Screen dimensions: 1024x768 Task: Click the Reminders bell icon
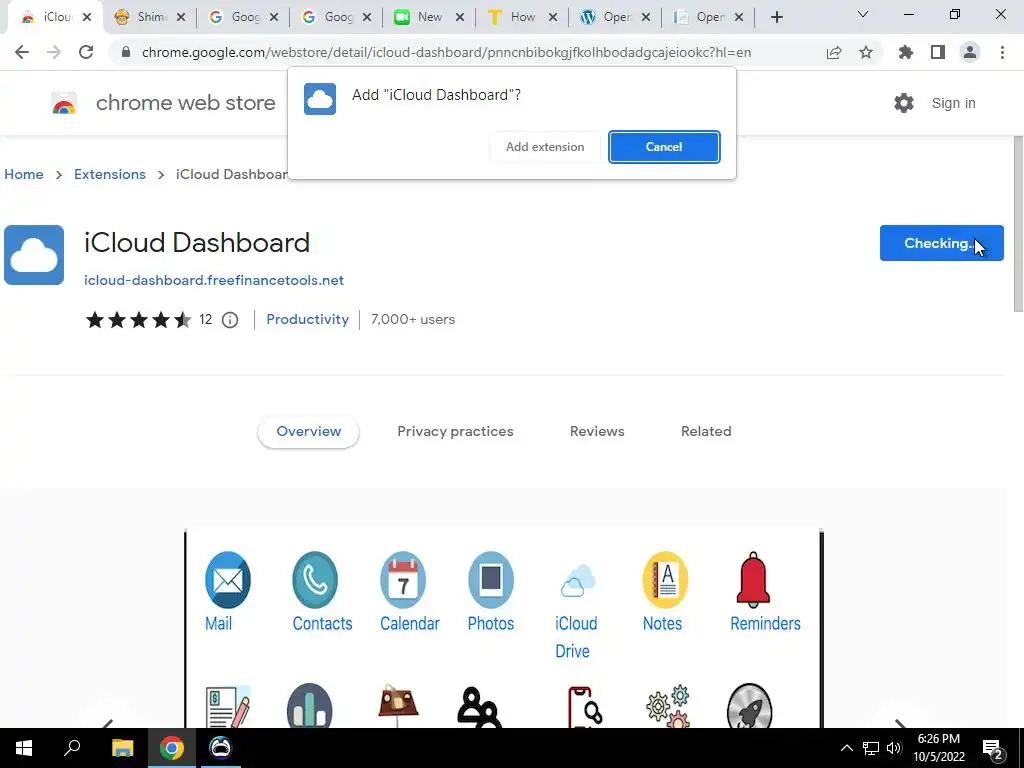click(753, 580)
